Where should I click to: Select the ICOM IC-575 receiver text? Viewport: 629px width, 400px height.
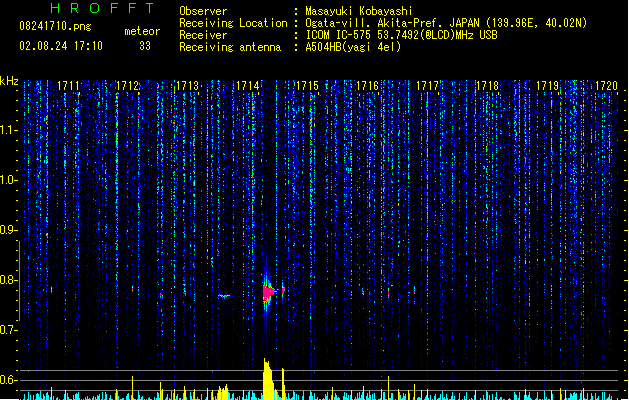click(401, 35)
